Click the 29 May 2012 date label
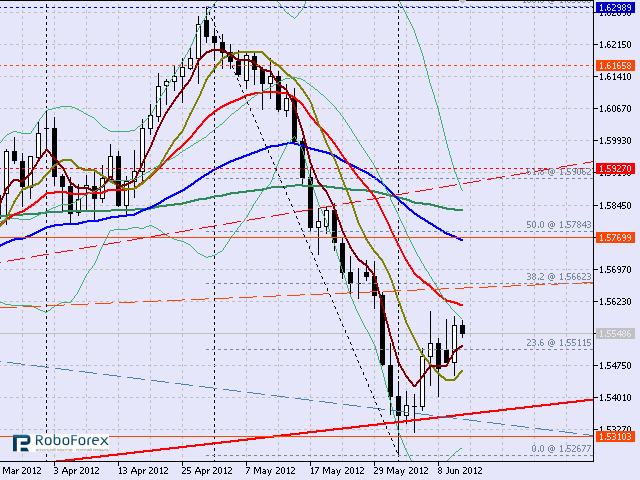The width and height of the screenshot is (640, 480). click(x=400, y=469)
